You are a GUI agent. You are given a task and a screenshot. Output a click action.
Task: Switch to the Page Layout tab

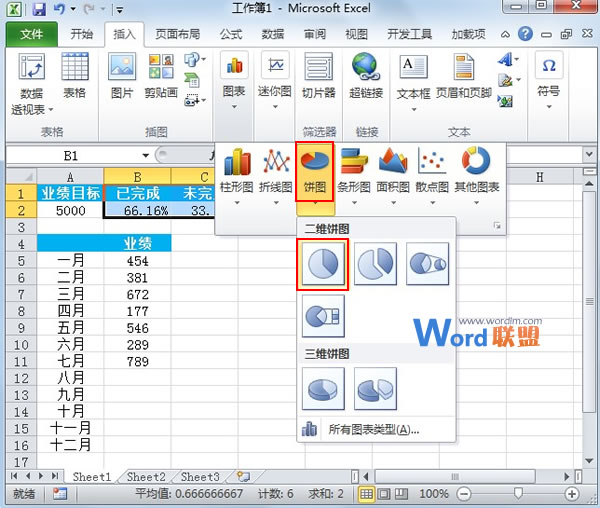[178, 34]
